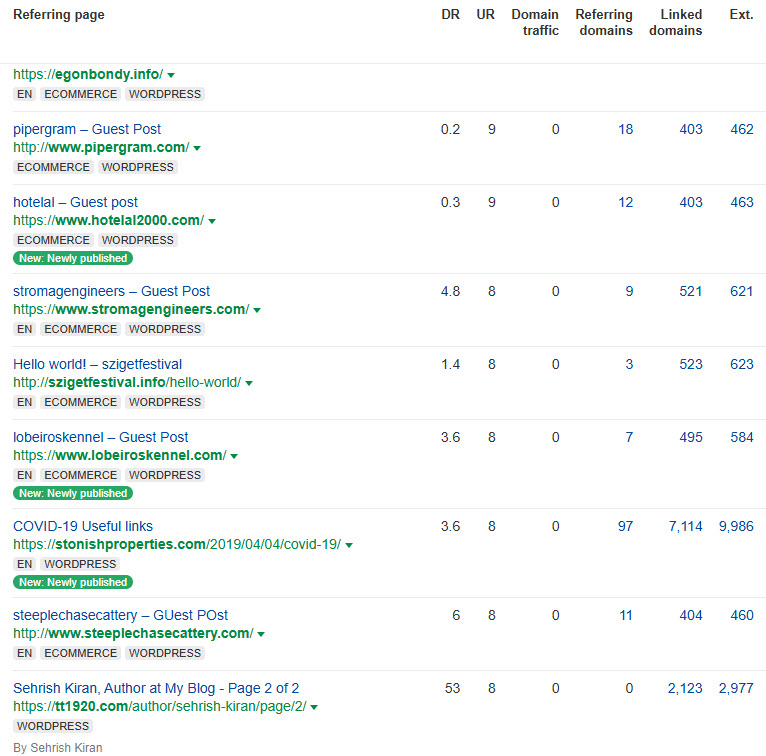Open stromagengineers linked domains value 521
The width and height of the screenshot is (766, 756).
coord(691,291)
